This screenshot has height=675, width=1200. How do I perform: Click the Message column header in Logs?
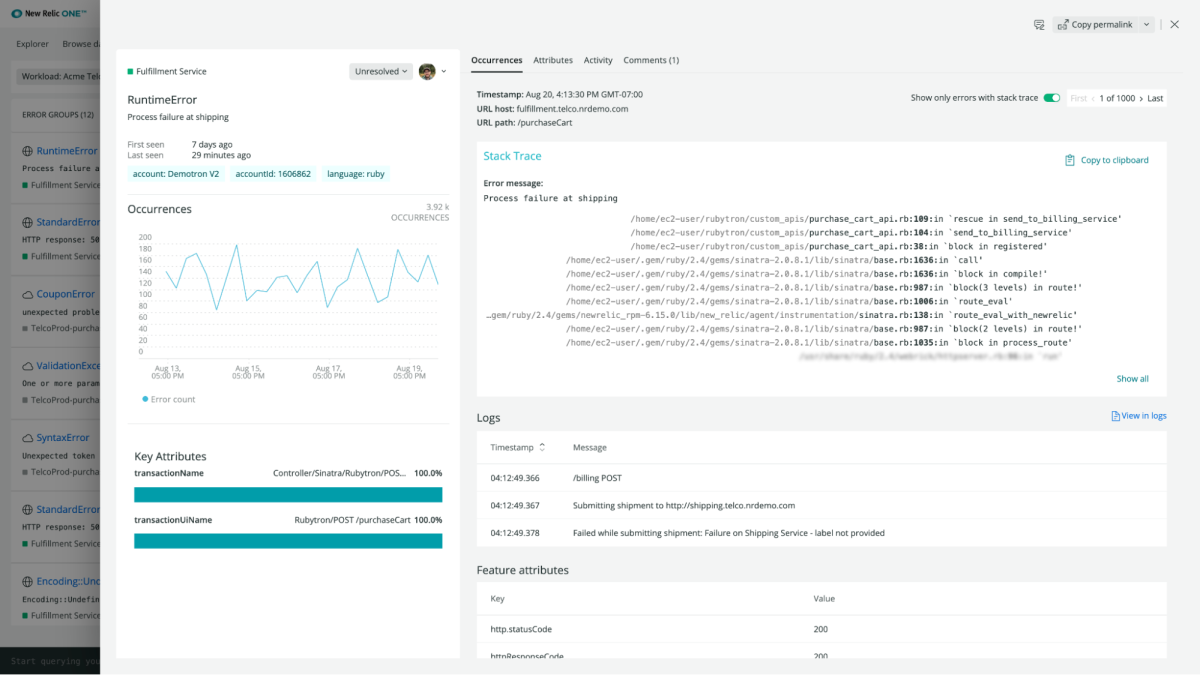pyautogui.click(x=590, y=447)
